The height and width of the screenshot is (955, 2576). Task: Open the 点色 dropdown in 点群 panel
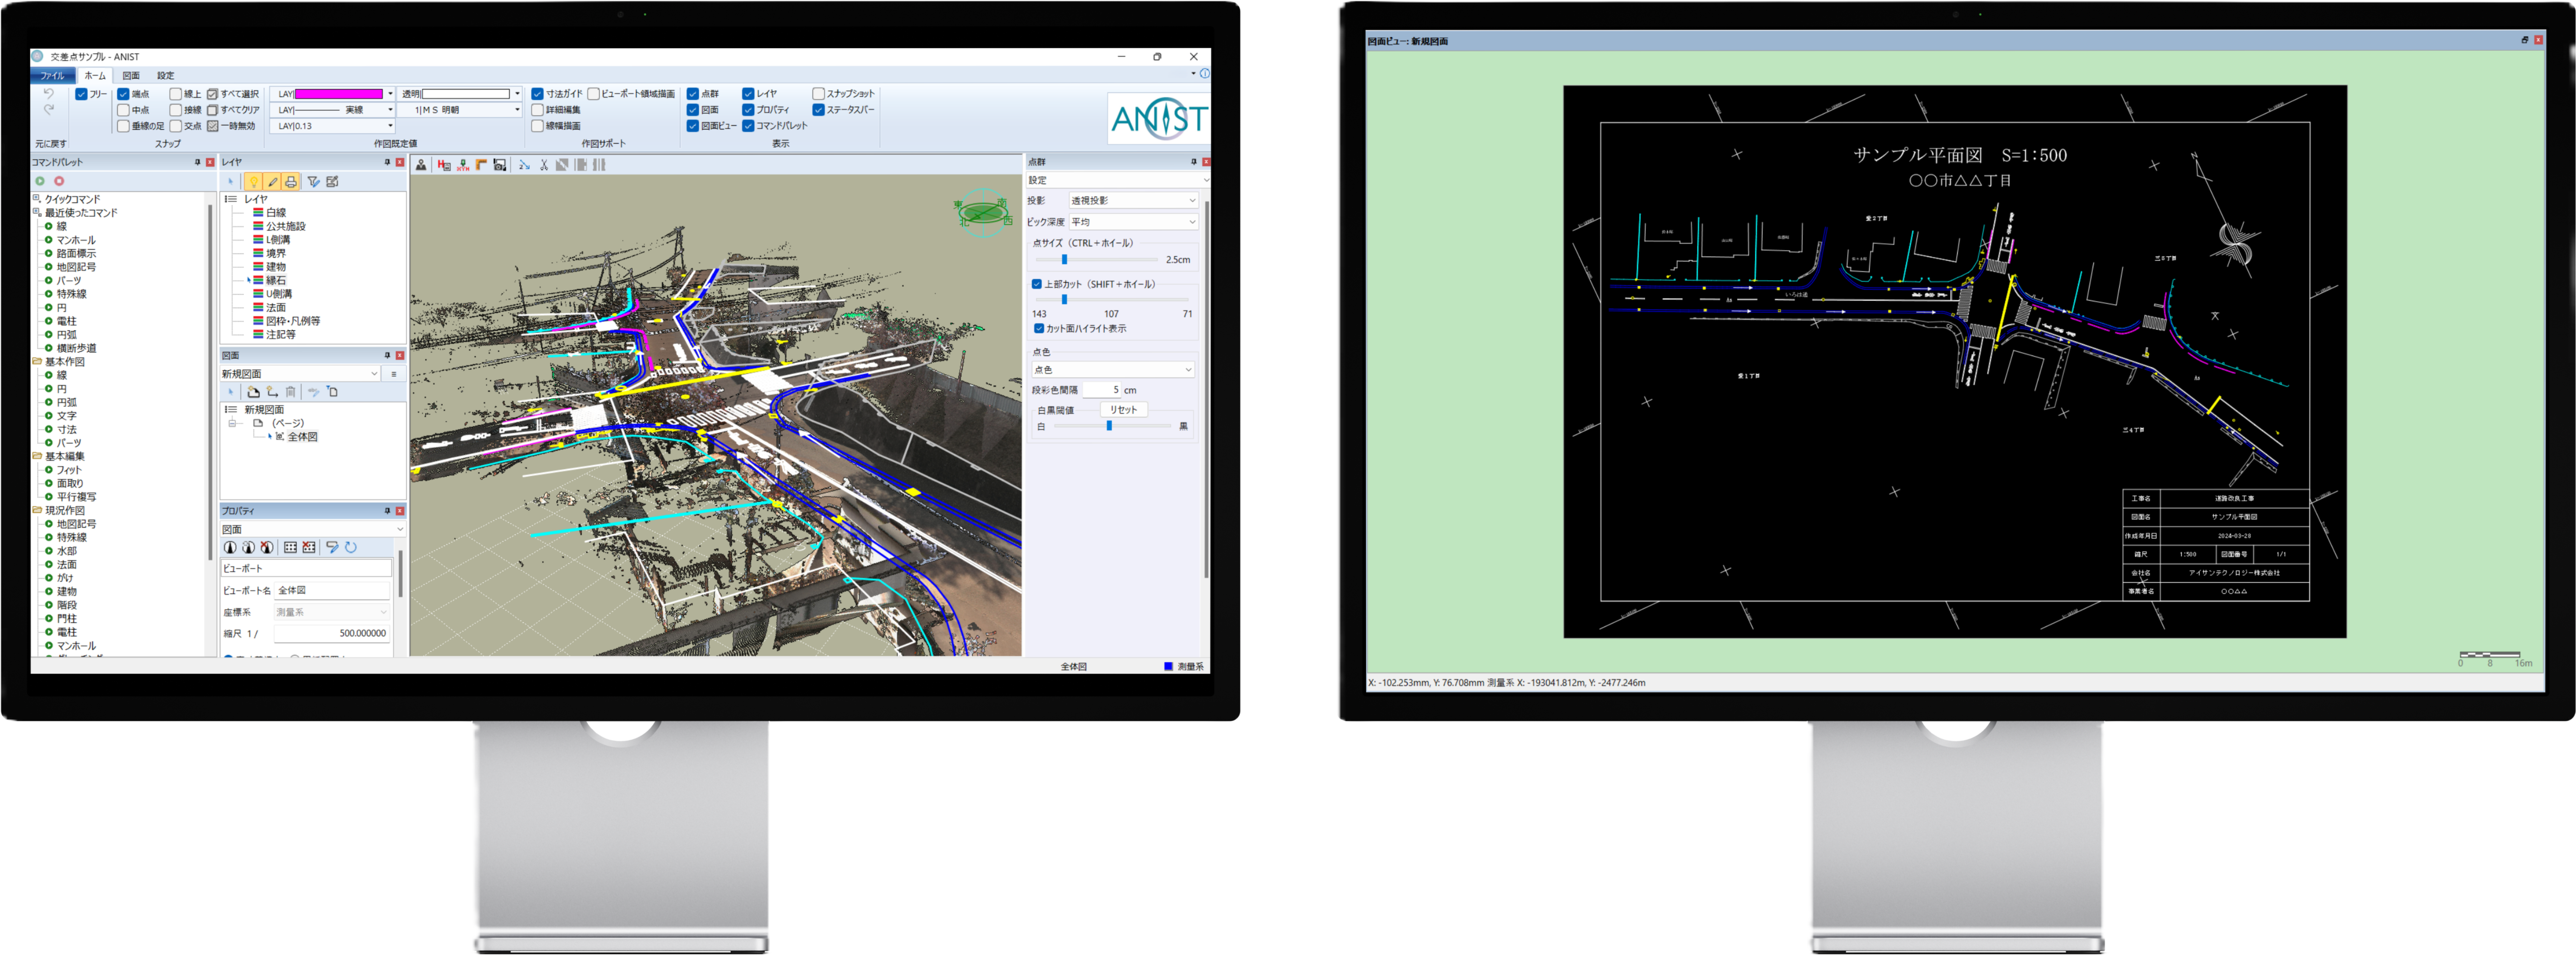[x=1113, y=370]
